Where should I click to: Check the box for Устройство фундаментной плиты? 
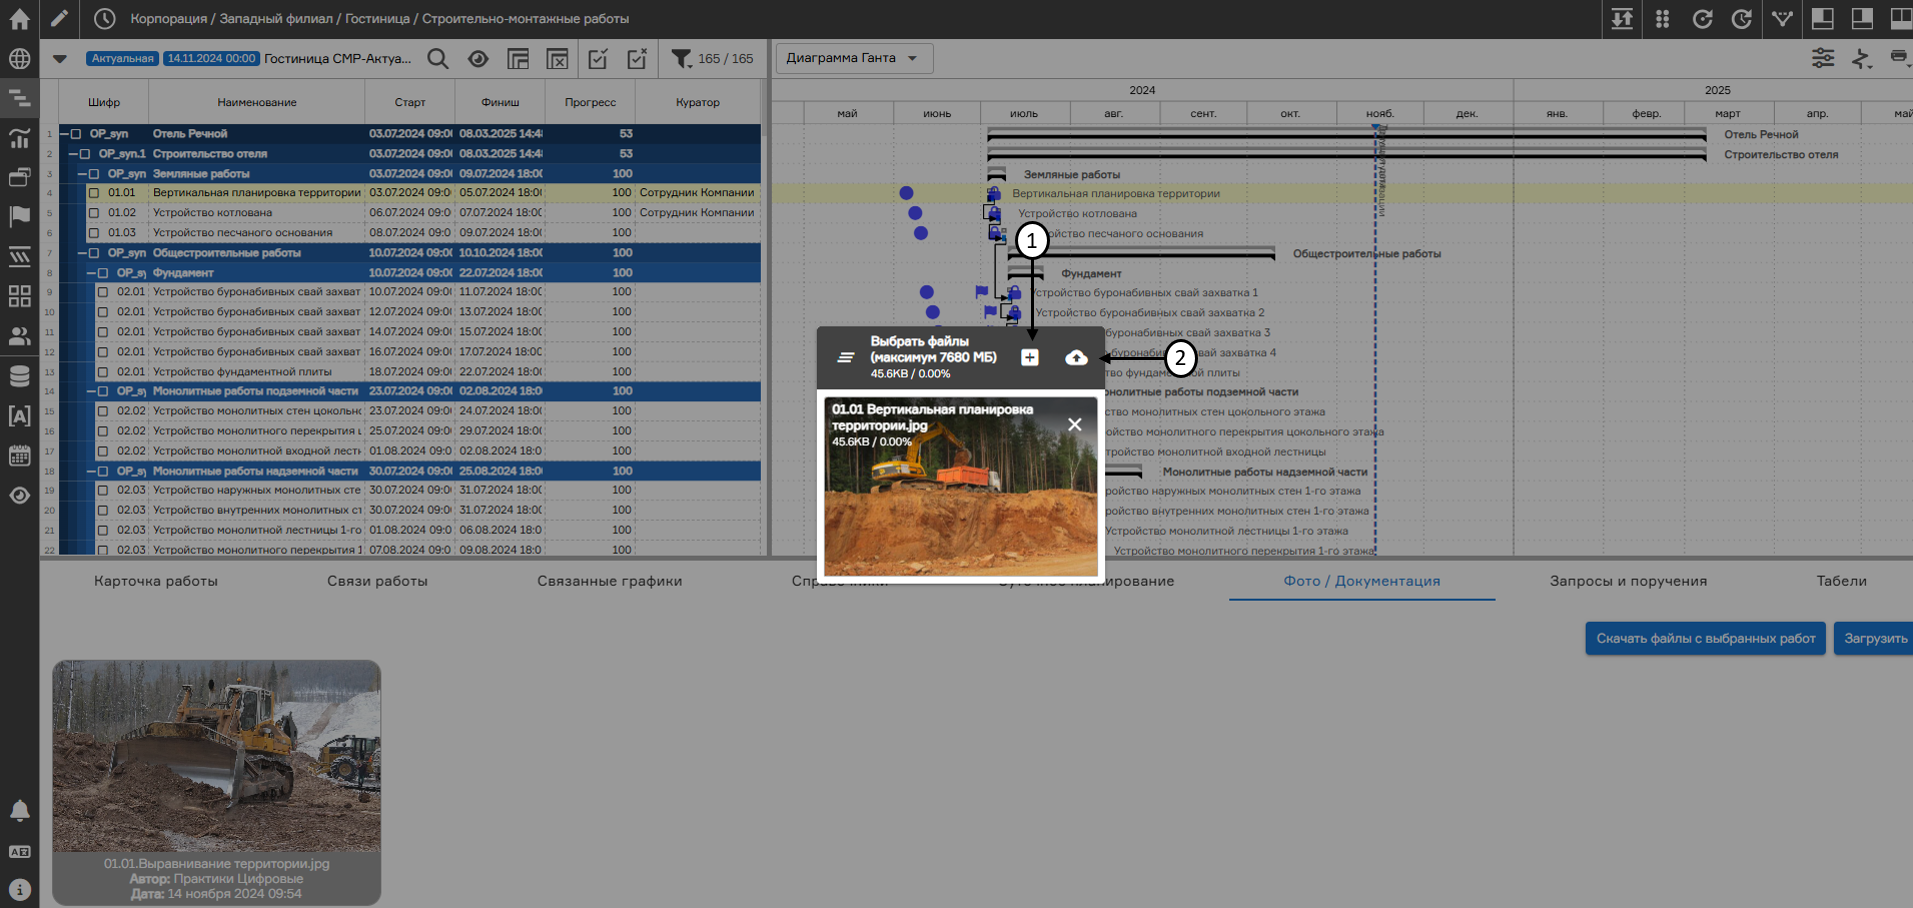tap(103, 372)
